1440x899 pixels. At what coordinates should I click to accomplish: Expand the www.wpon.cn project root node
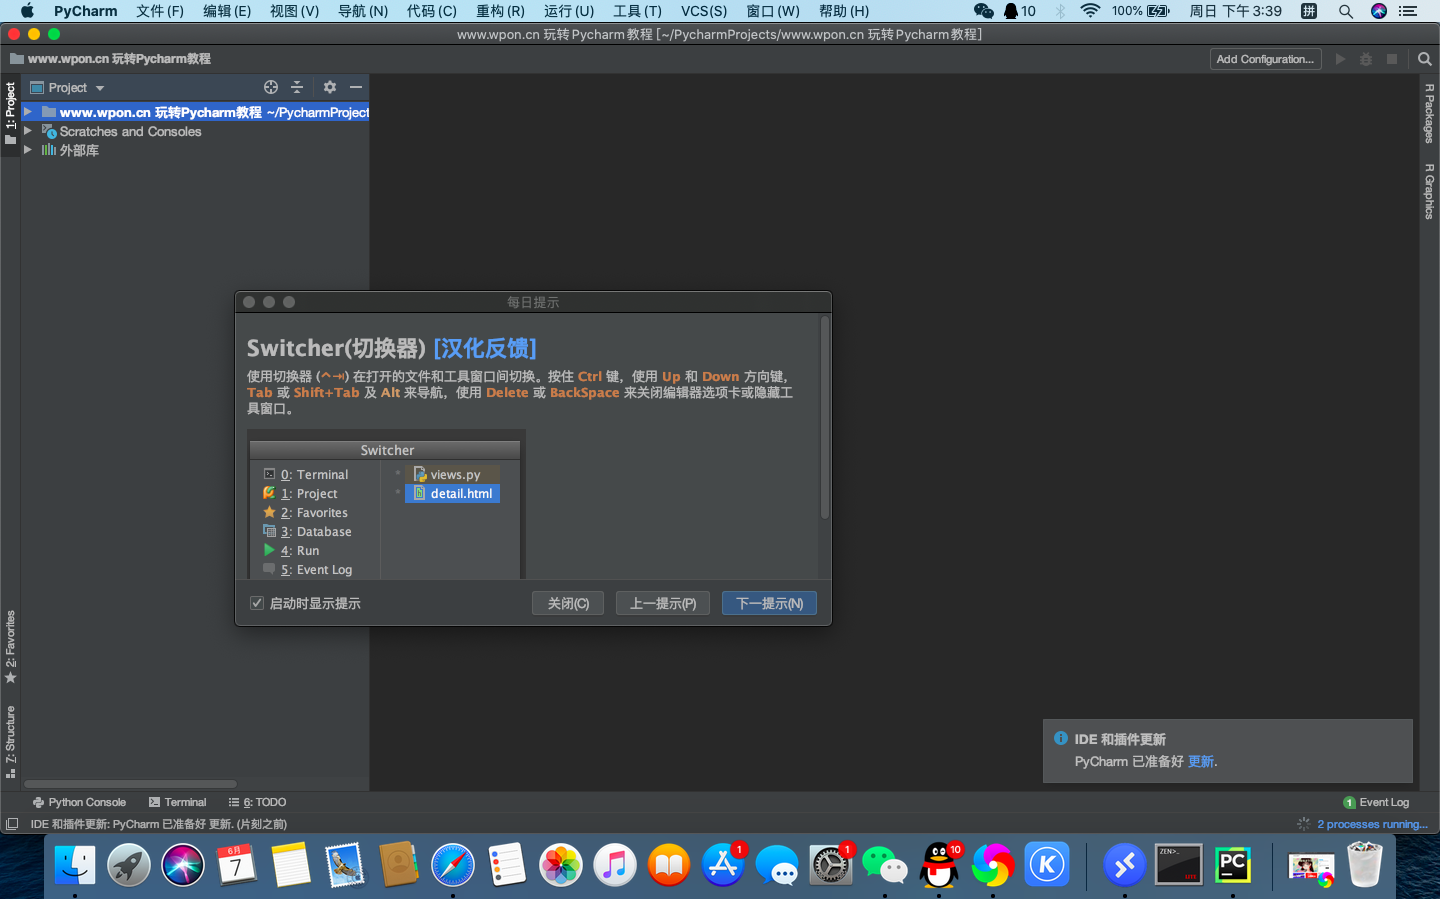pyautogui.click(x=28, y=112)
